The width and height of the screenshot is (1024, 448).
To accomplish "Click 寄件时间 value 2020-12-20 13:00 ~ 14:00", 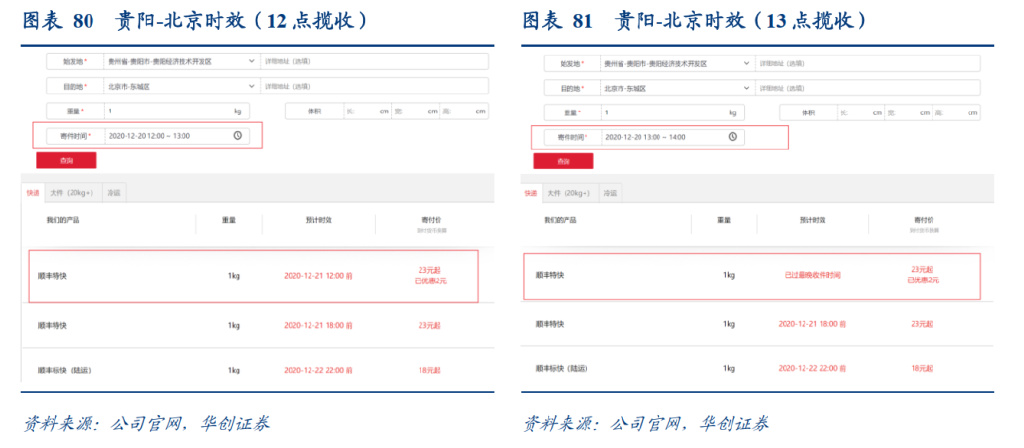I will [x=645, y=137].
